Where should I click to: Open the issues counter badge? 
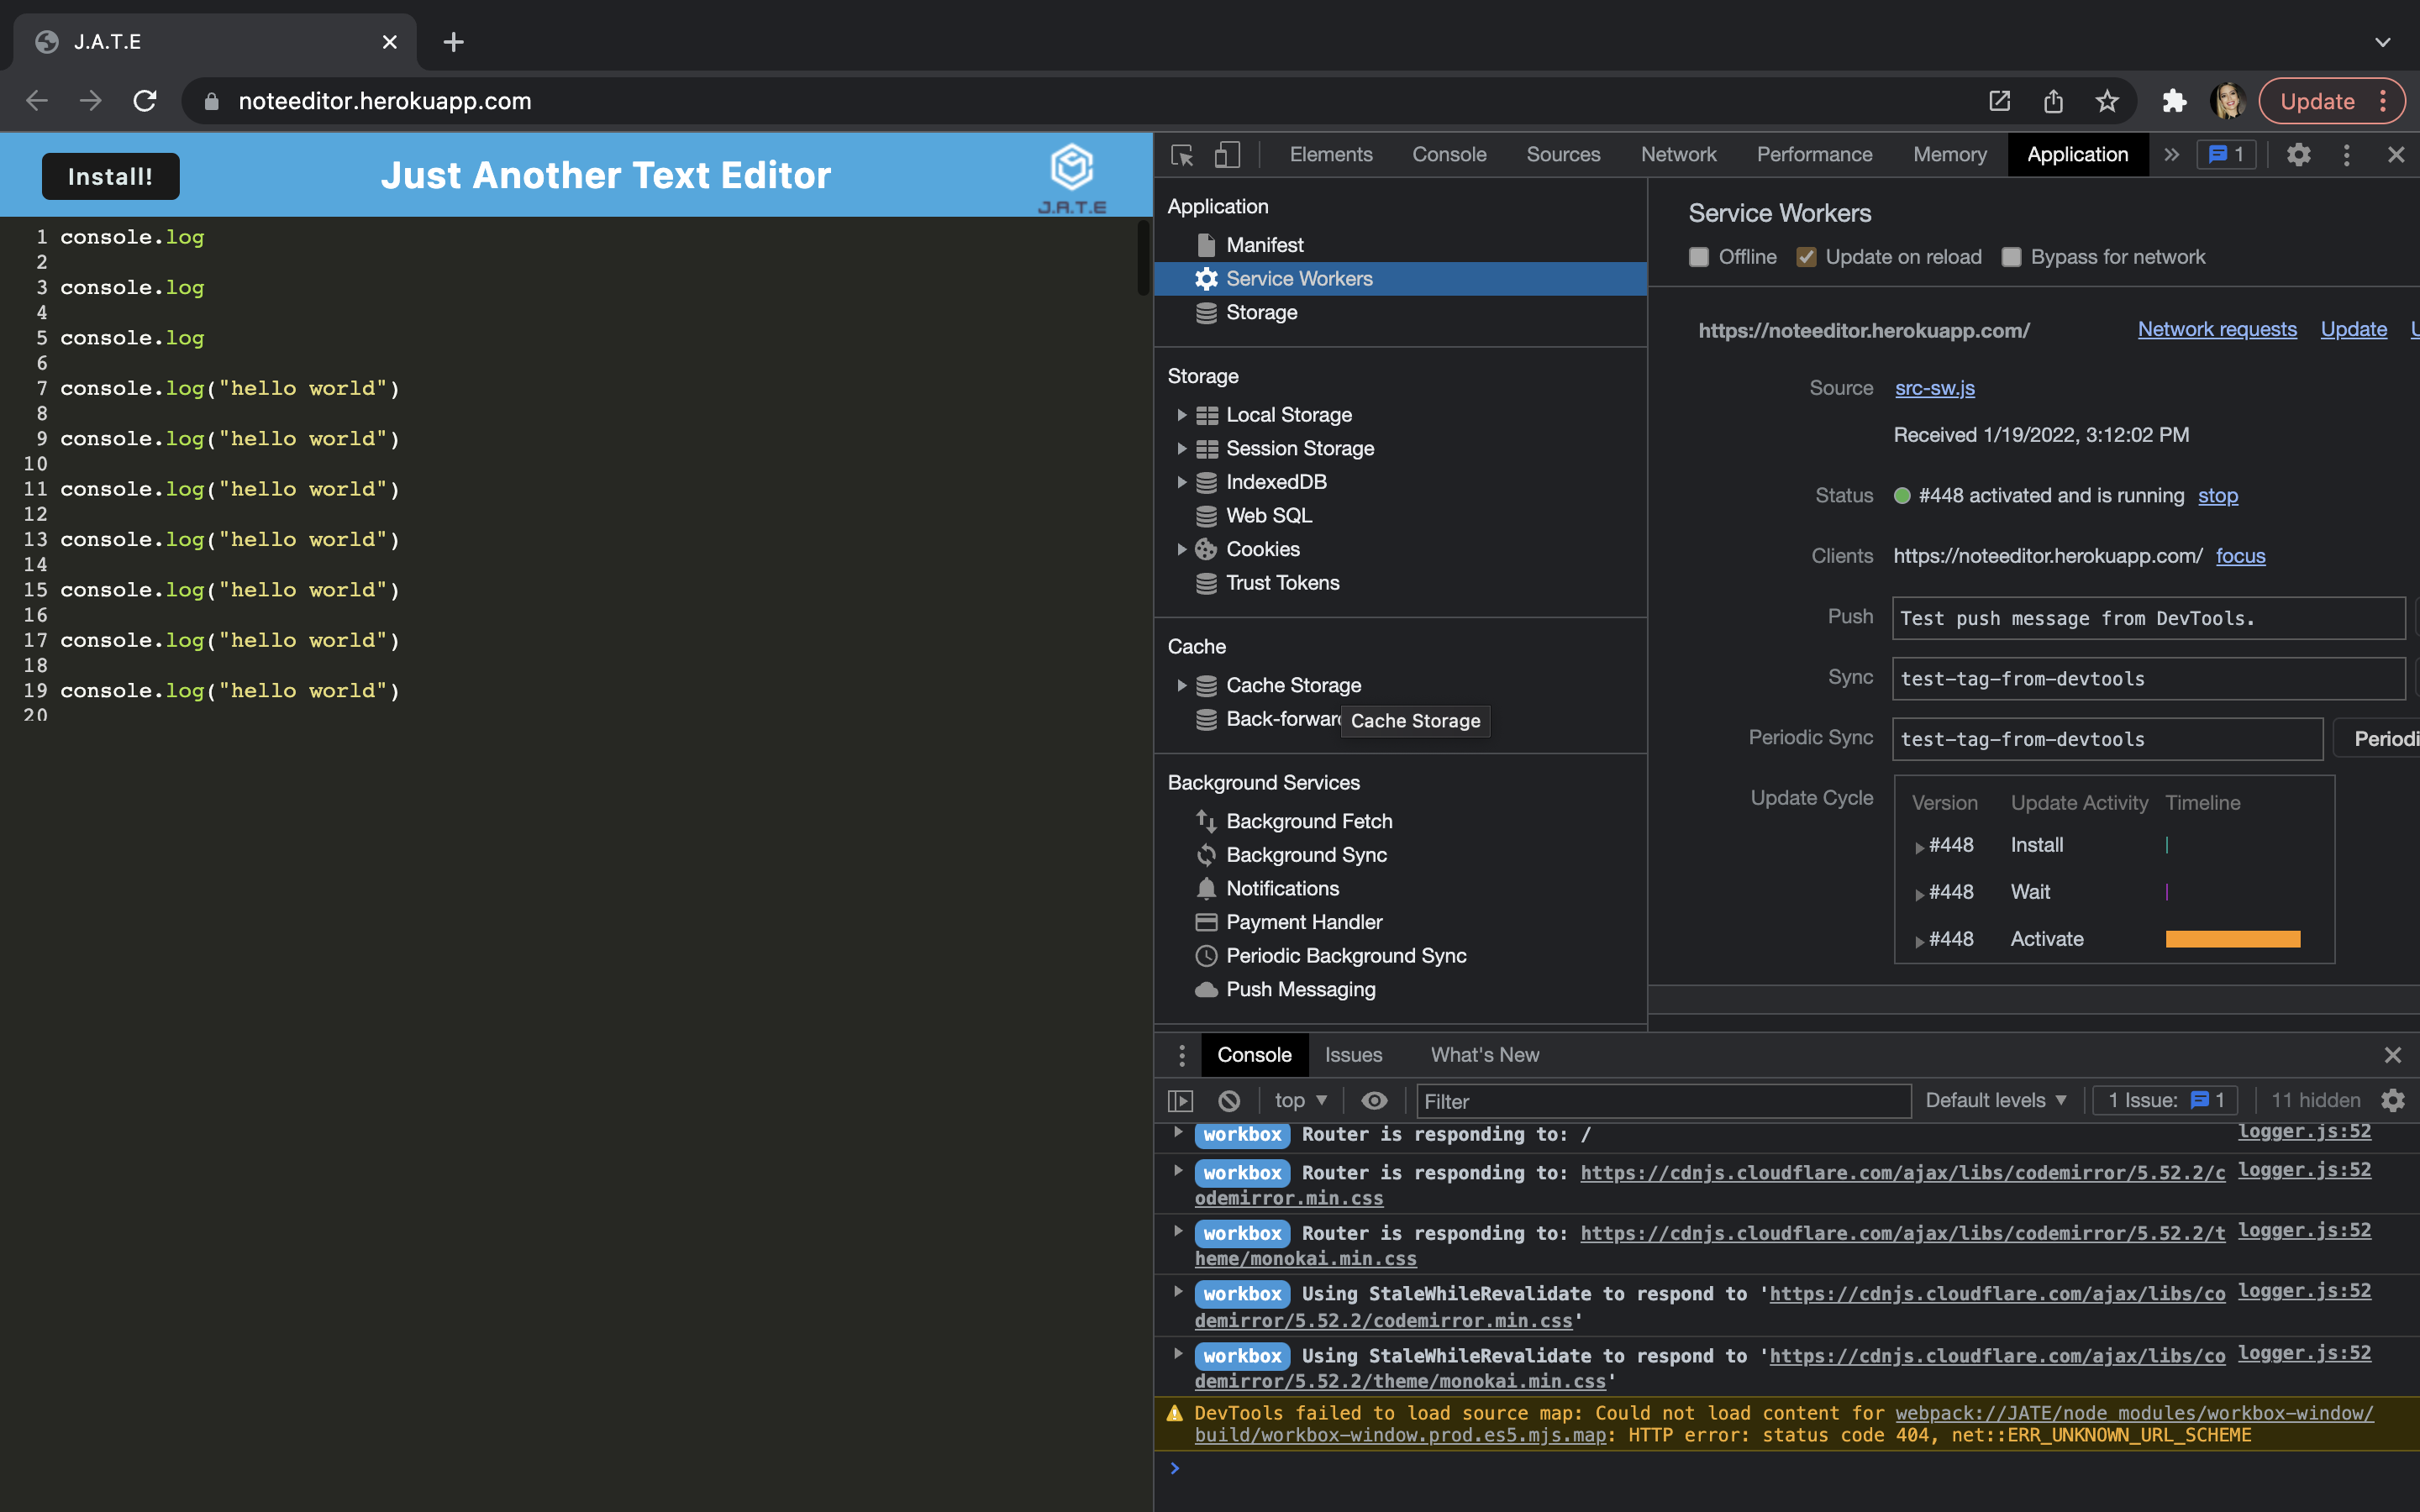(2226, 155)
